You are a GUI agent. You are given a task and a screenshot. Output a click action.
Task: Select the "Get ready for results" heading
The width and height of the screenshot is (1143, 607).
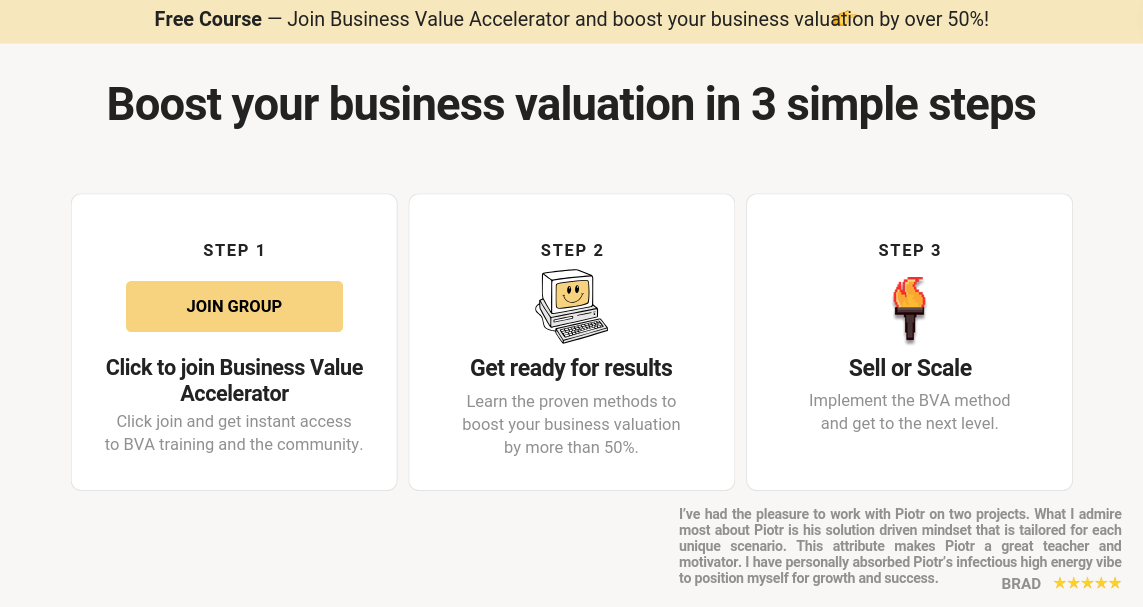point(571,368)
